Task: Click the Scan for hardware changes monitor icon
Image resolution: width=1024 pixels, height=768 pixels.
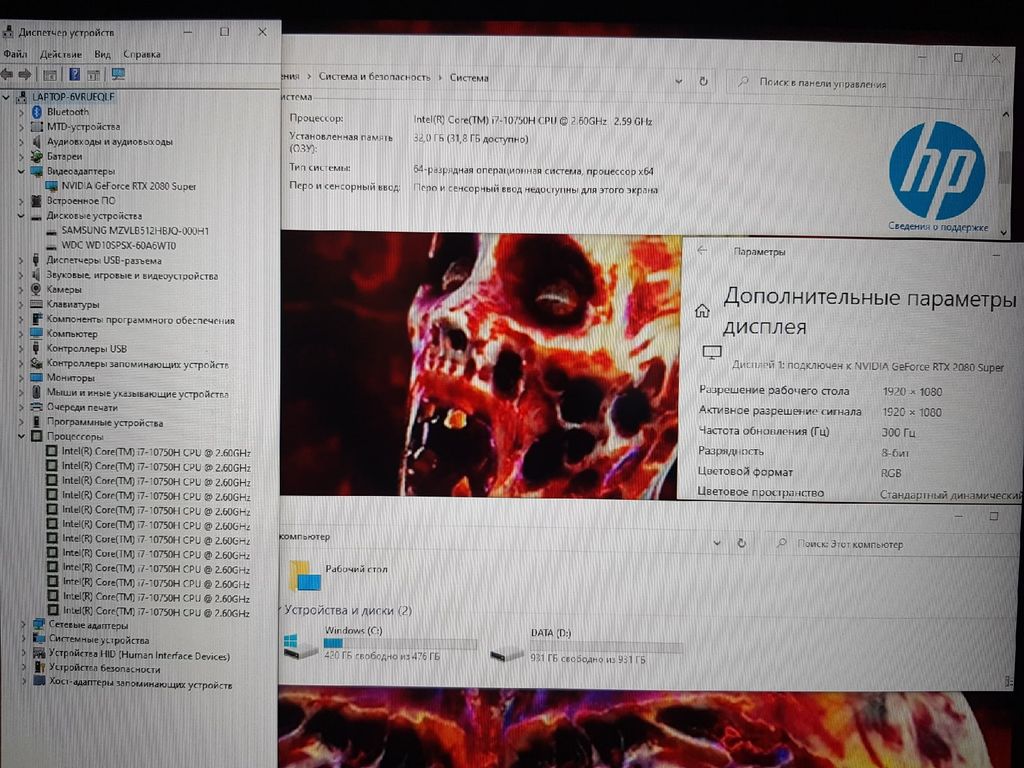Action: (x=118, y=75)
